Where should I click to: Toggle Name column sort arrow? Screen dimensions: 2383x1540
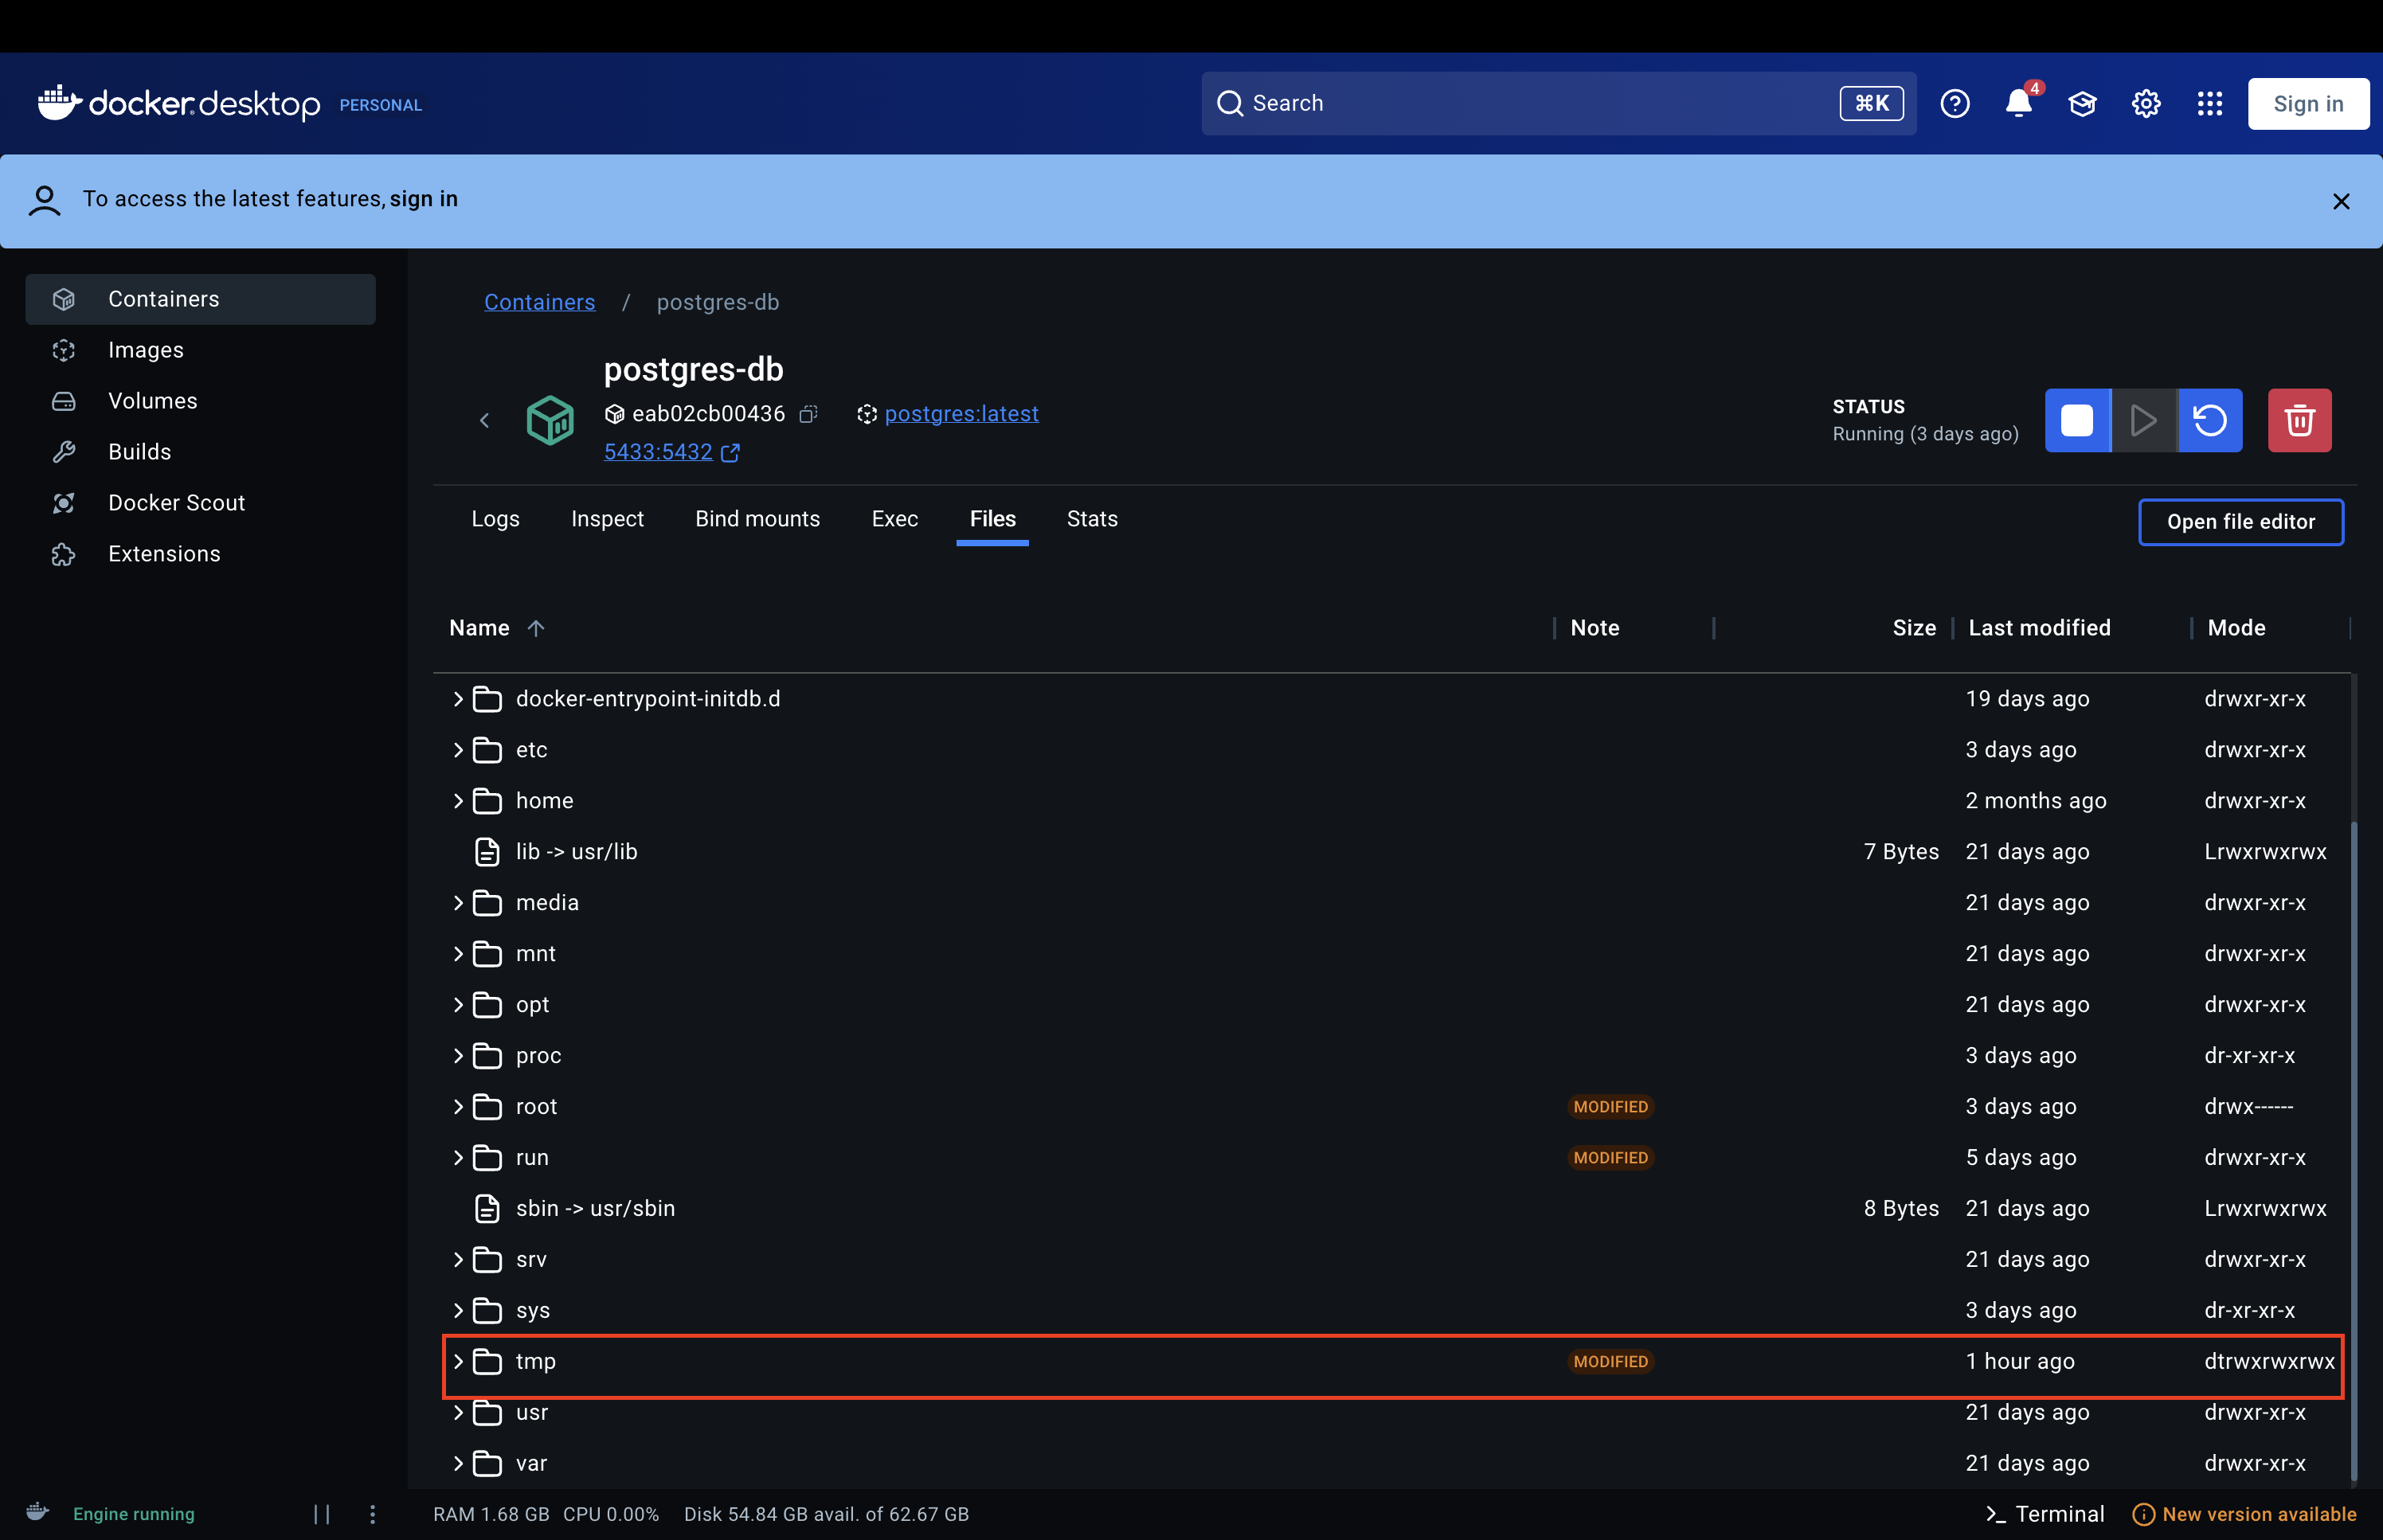click(x=536, y=628)
